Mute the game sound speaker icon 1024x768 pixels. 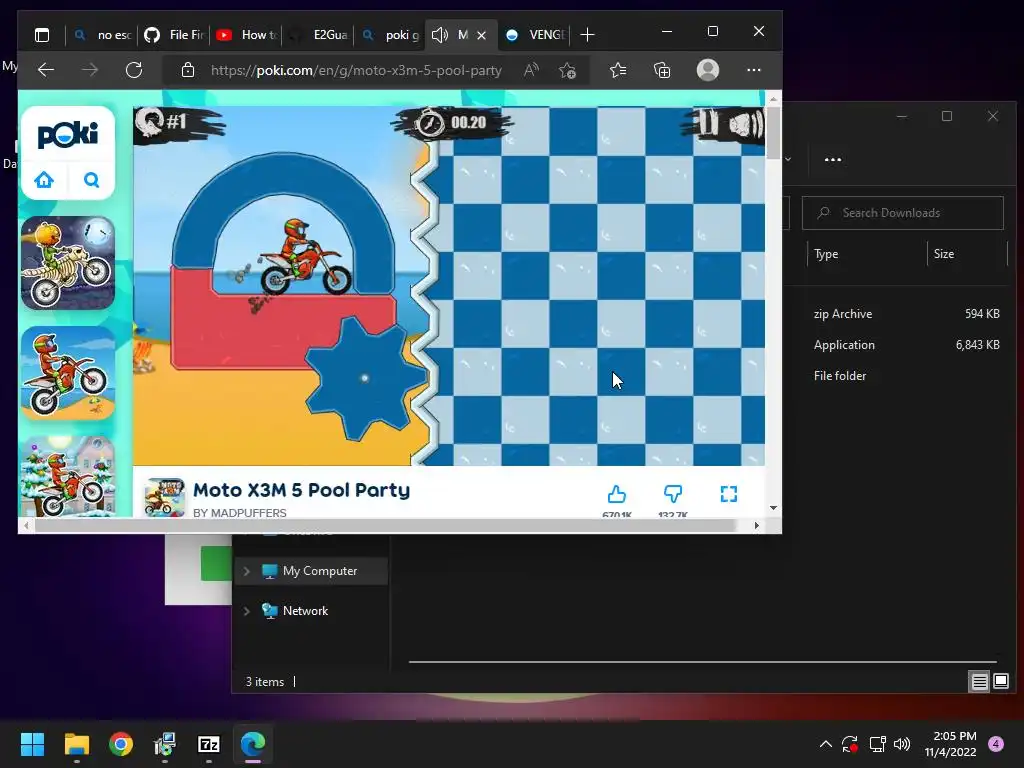tap(745, 123)
